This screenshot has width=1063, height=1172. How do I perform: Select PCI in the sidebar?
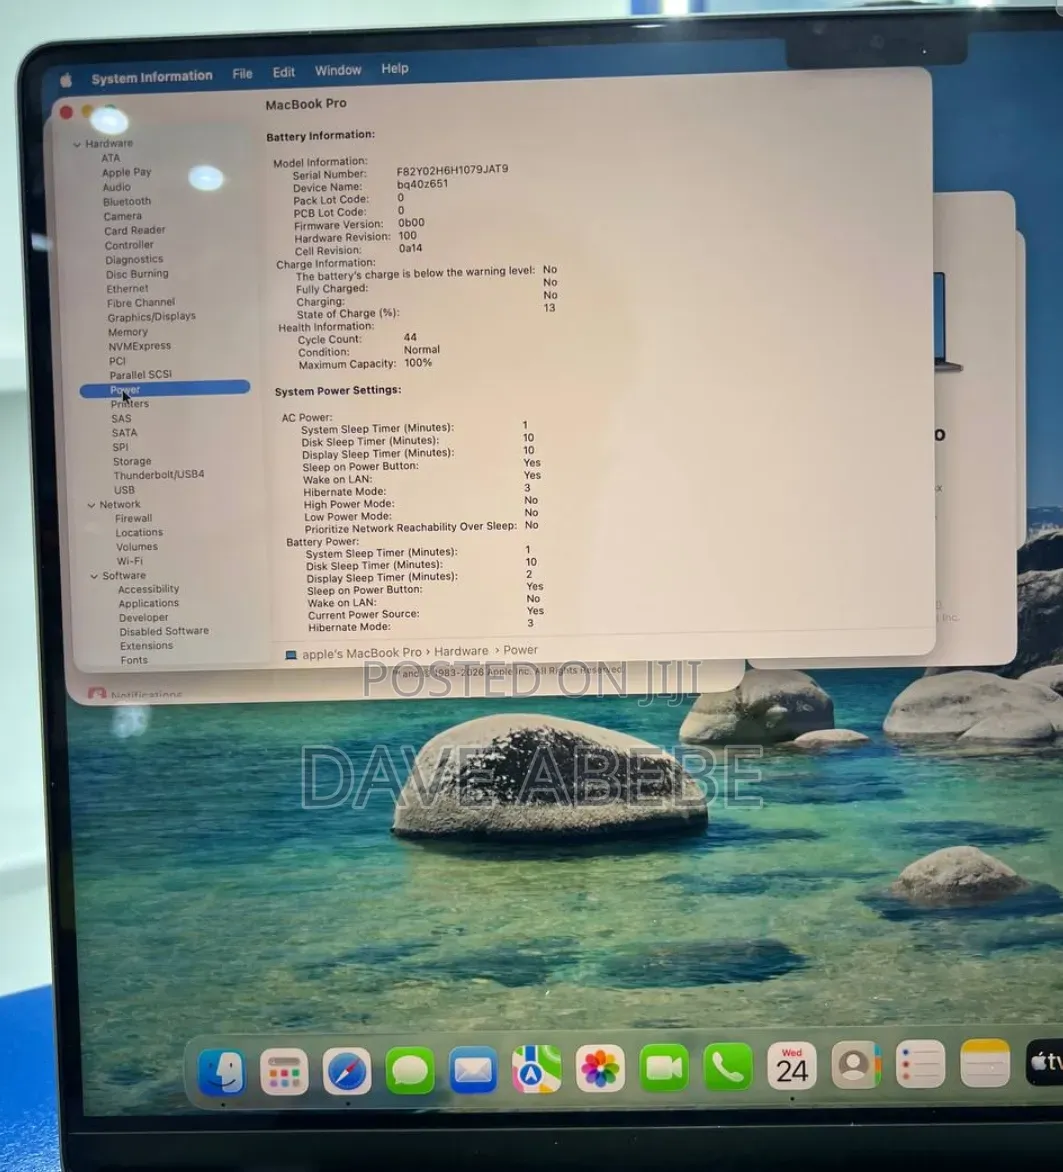tap(117, 360)
